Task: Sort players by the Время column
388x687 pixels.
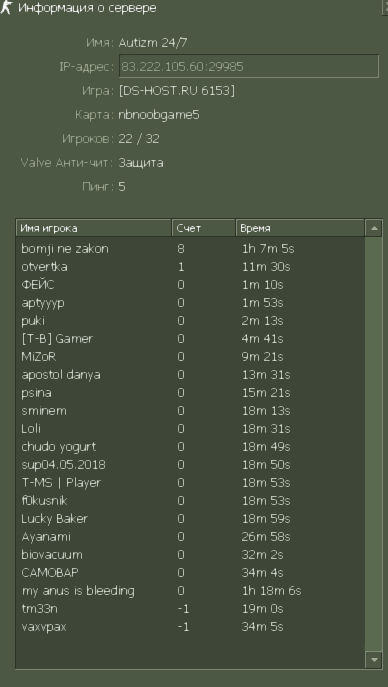Action: click(x=300, y=228)
